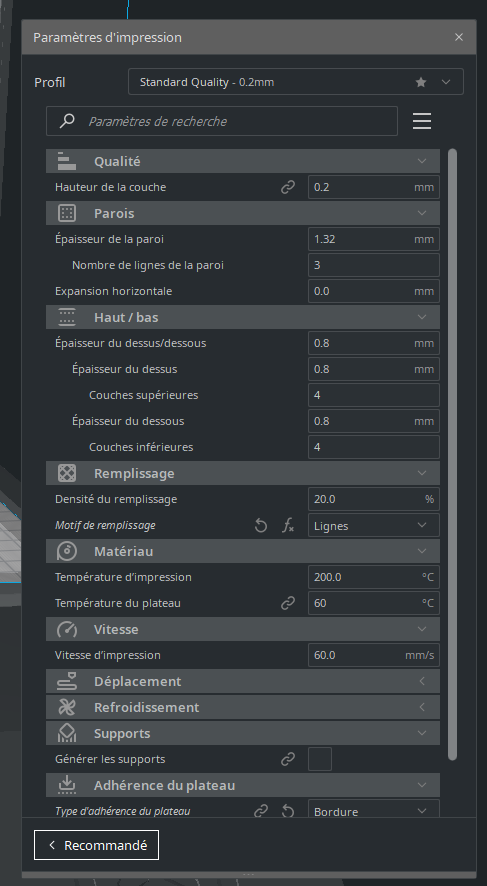Click the Remplissage section header label
Image resolution: width=487 pixels, height=886 pixels.
tap(134, 473)
